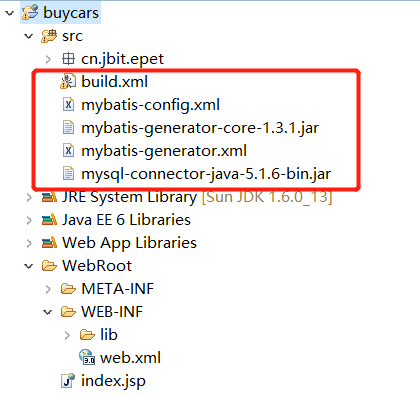Select build.xml file name
Screen dimensions: 420x396
(114, 82)
